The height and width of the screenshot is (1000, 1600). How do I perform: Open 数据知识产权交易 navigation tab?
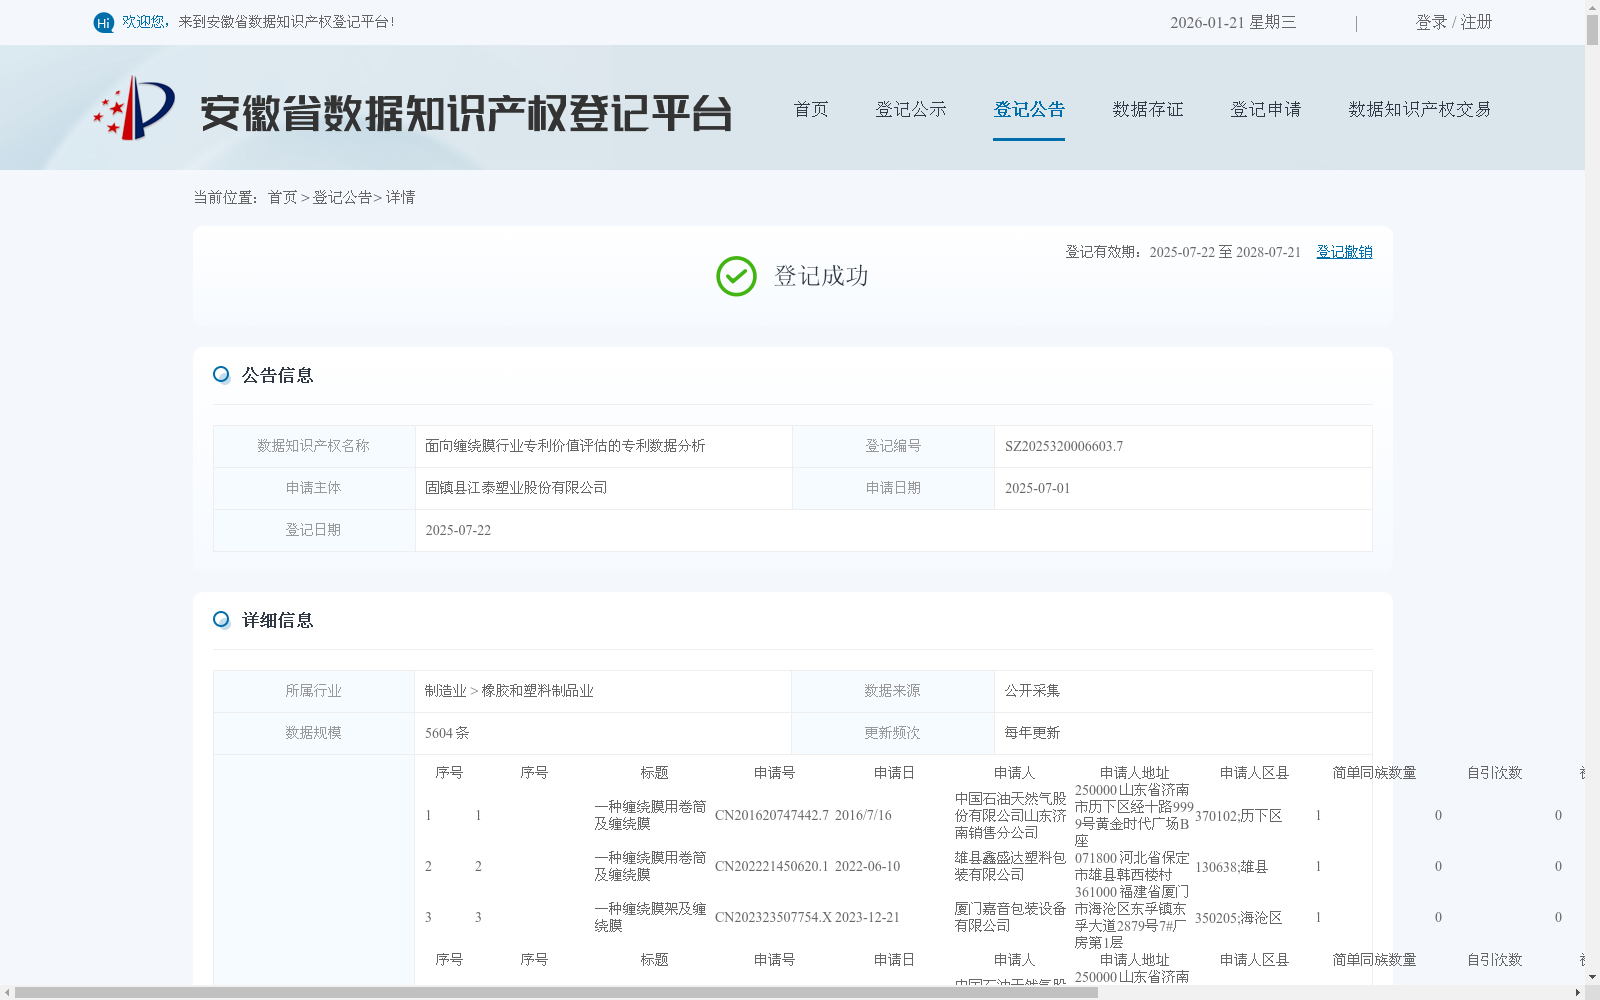1420,109
